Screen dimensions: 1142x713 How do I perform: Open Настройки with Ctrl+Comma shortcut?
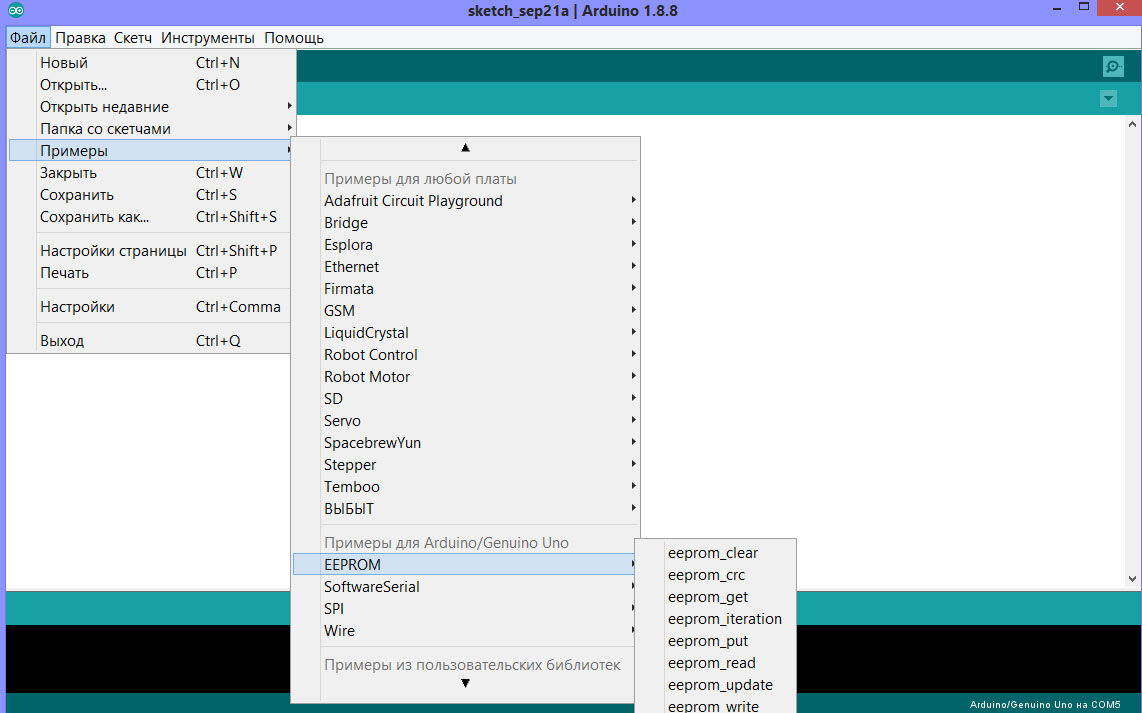pos(151,307)
